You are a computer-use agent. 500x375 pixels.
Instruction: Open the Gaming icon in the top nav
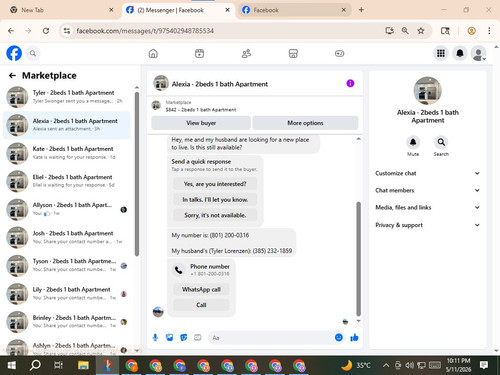point(339,53)
